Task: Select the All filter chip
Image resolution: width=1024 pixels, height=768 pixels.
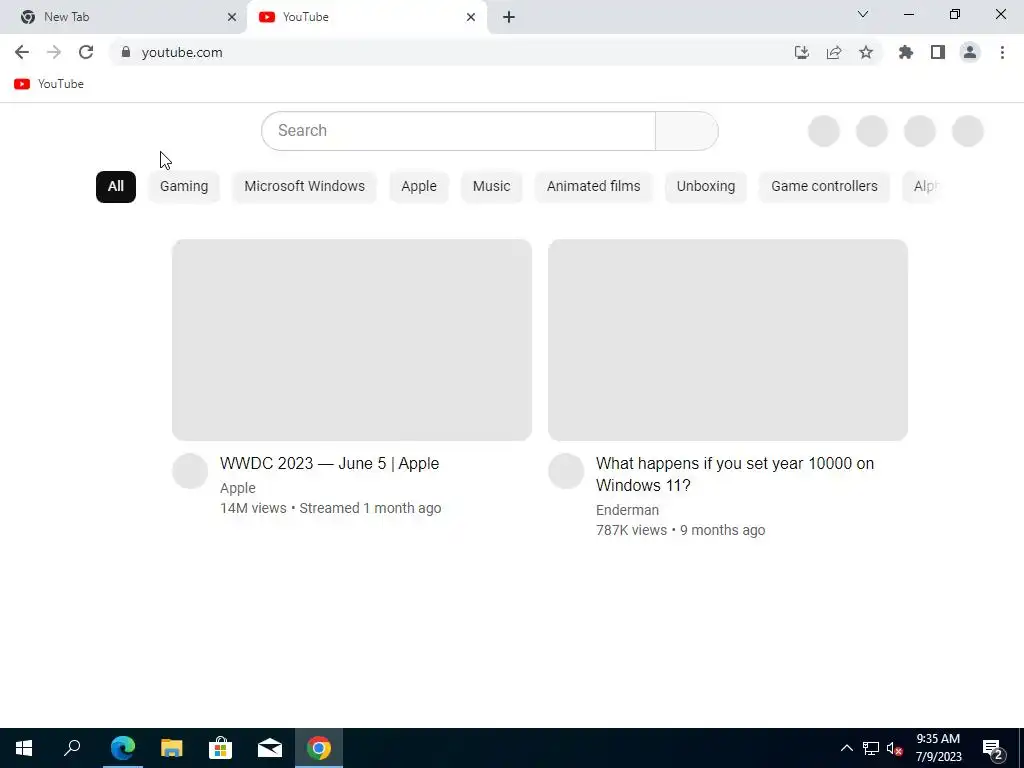Action: (116, 187)
